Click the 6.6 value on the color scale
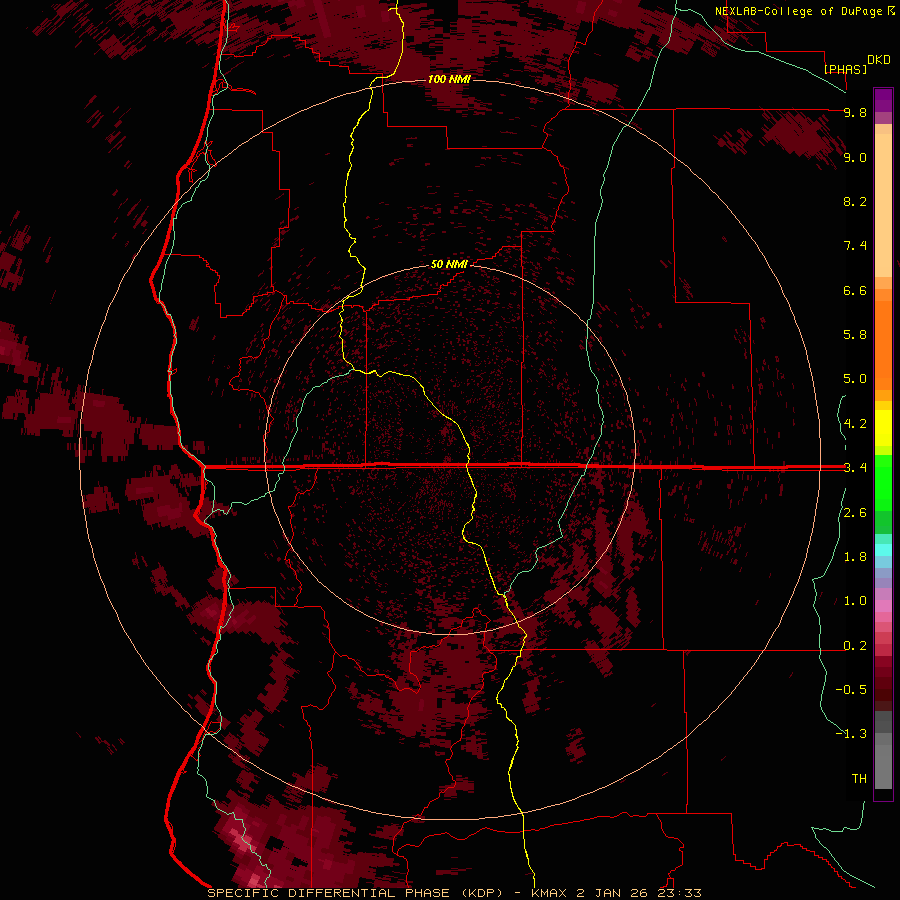Screen dimensions: 900x900 855,290
